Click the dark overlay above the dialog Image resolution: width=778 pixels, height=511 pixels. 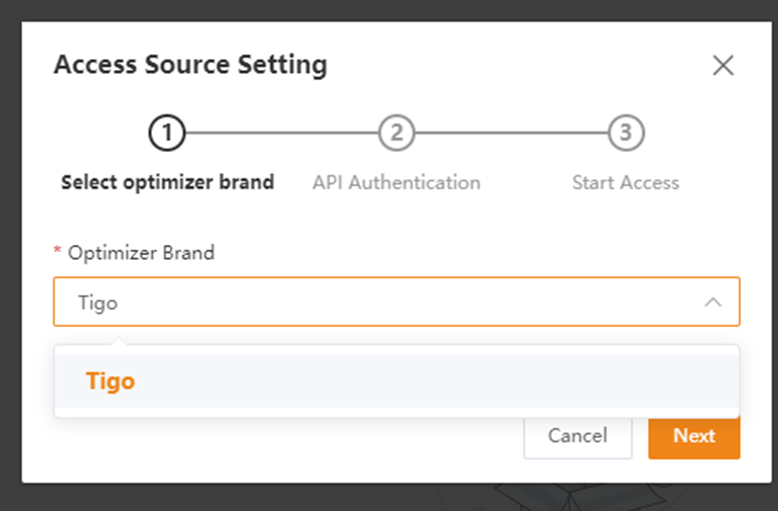click(x=389, y=9)
